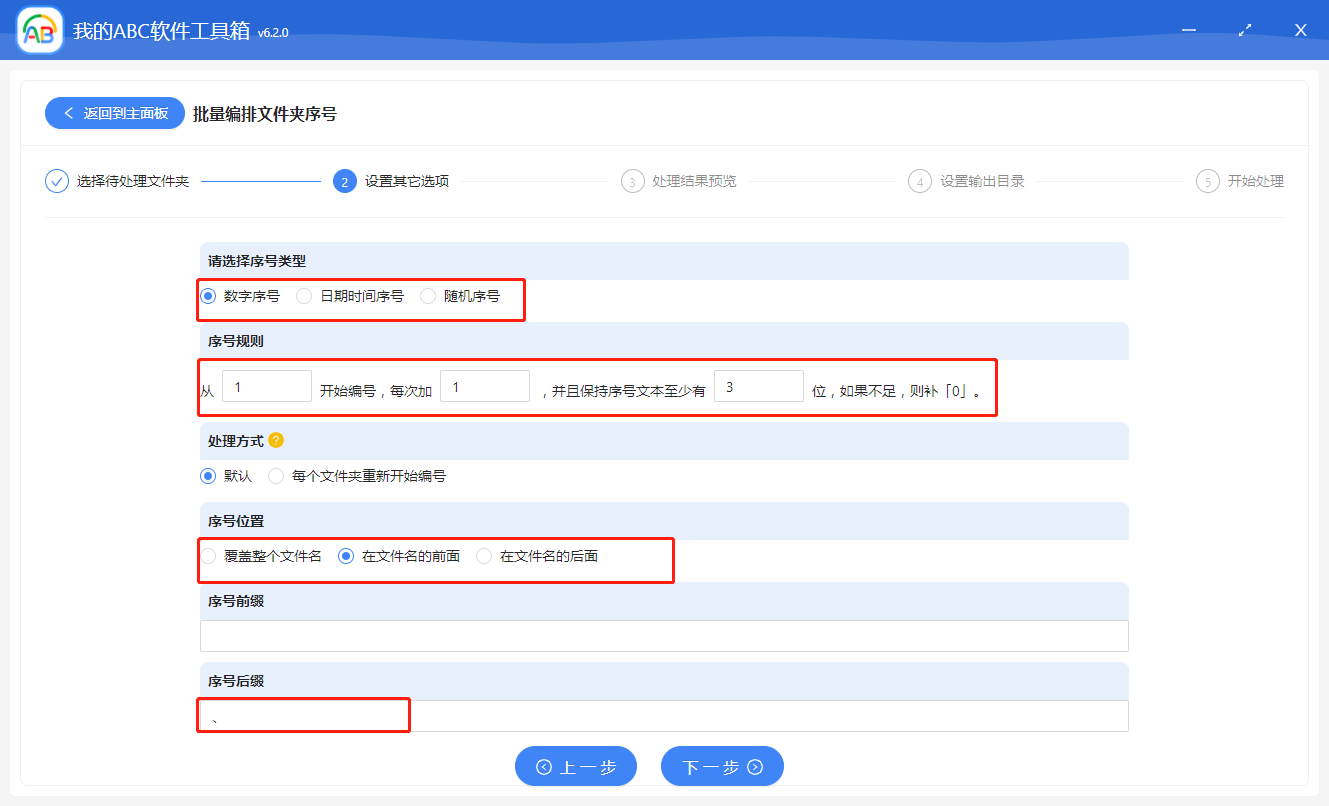Image resolution: width=1329 pixels, height=806 pixels.
Task: Click the completed checkmark on step 选择待处理文件夹
Action: point(56,181)
